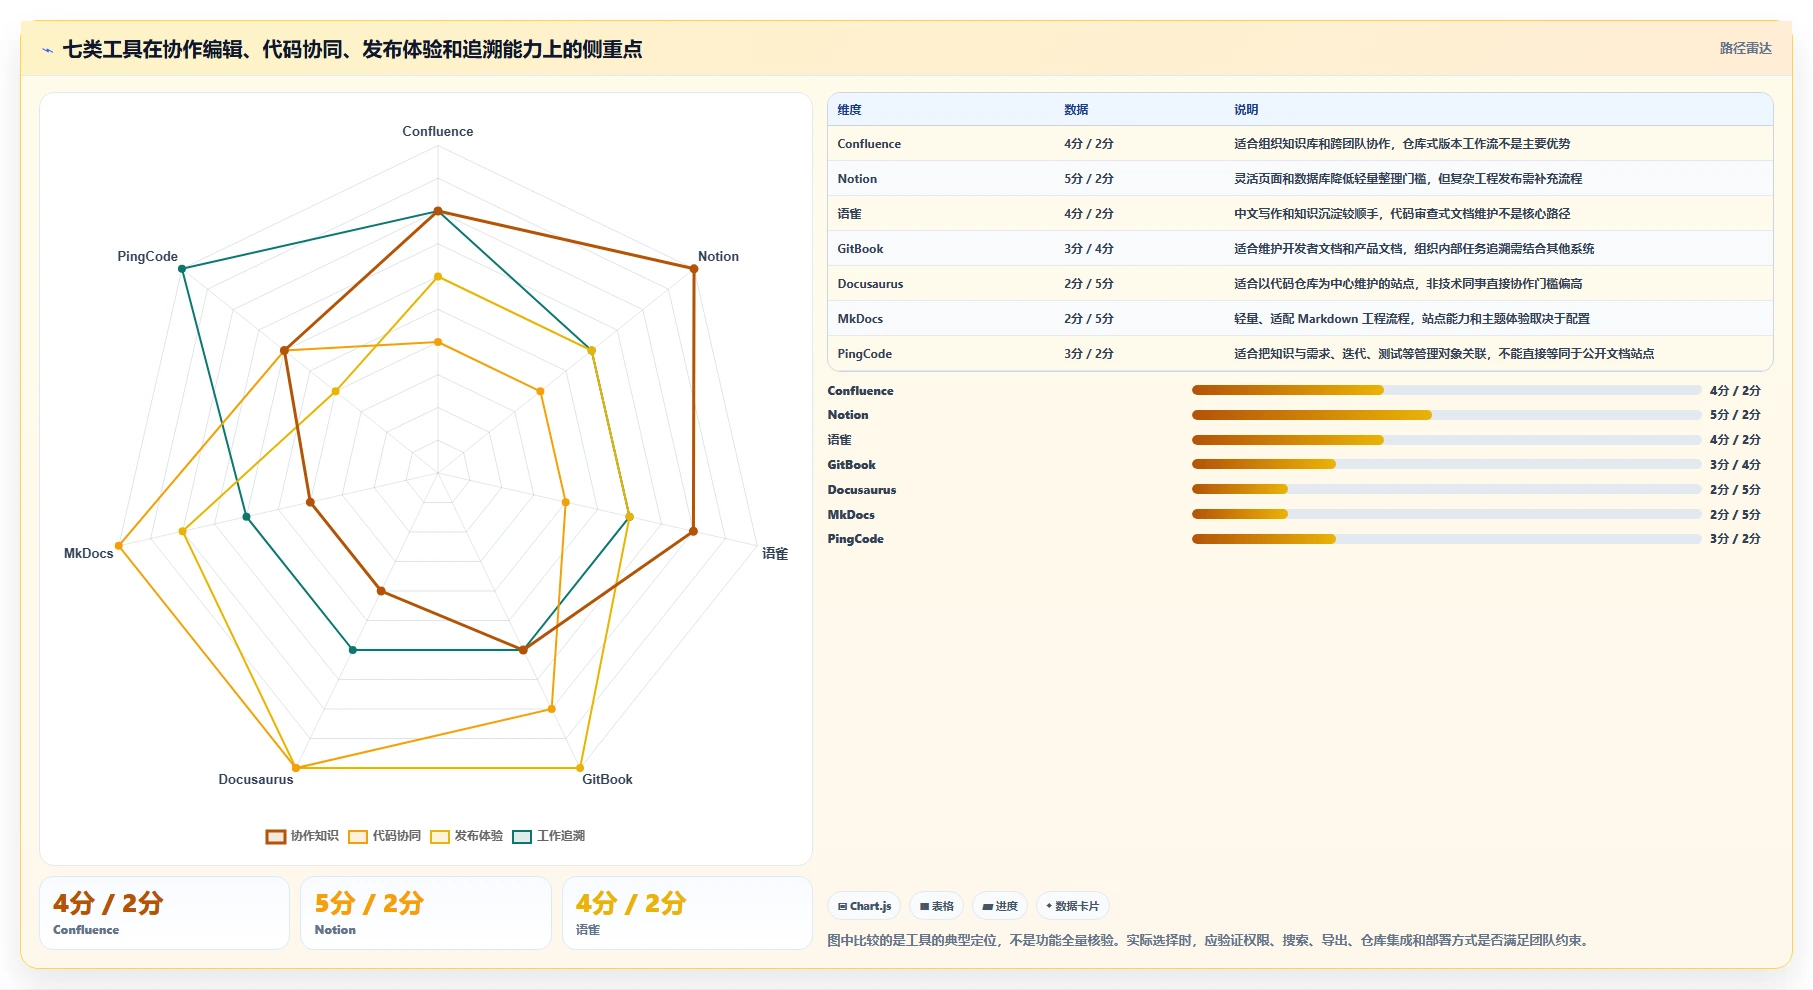The image size is (1813, 990).
Task: Open the Notion 5分 / 2分 summary card
Action: click(x=426, y=913)
